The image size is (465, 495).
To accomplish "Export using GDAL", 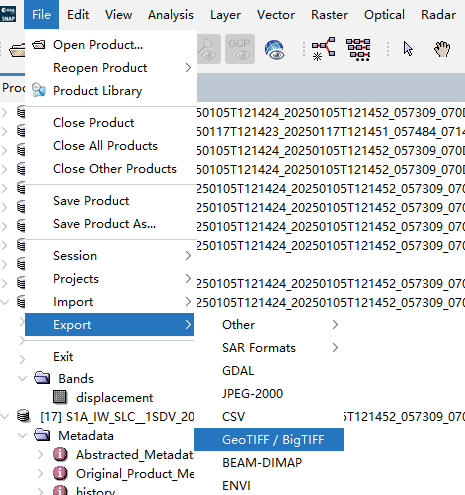I will (269, 371).
